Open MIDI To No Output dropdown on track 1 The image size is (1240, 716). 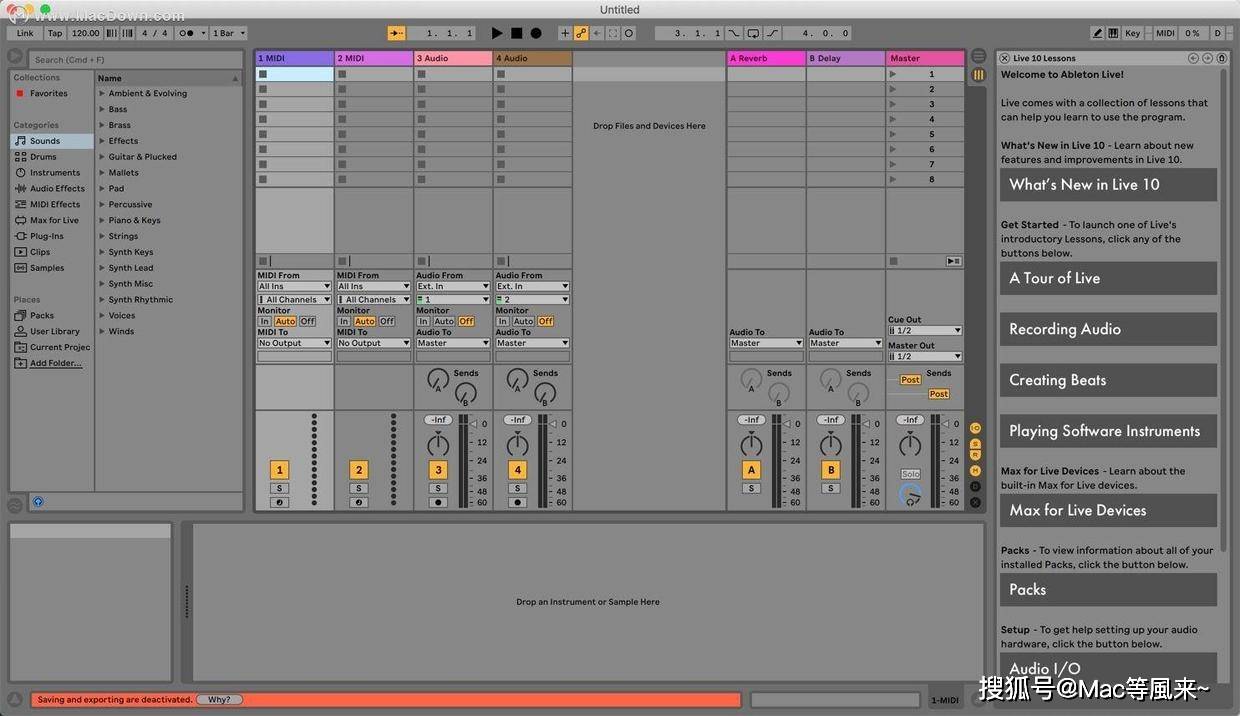tap(294, 343)
